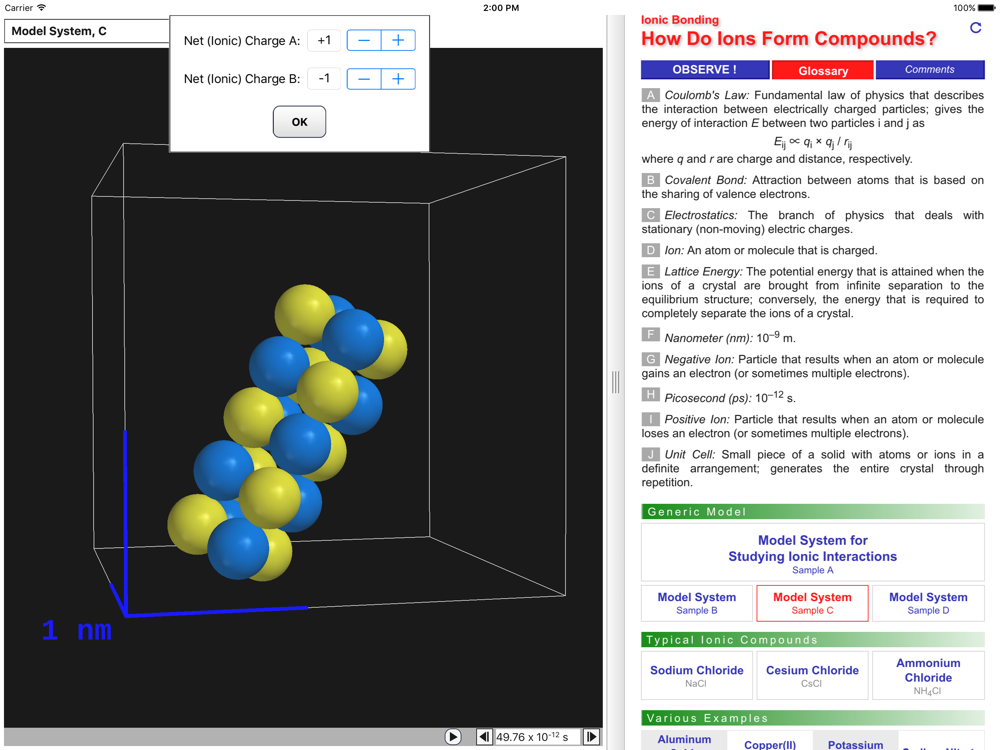Click the Typical Ionic Compounds section header
Viewport: 1000px width, 750px height.
point(812,640)
